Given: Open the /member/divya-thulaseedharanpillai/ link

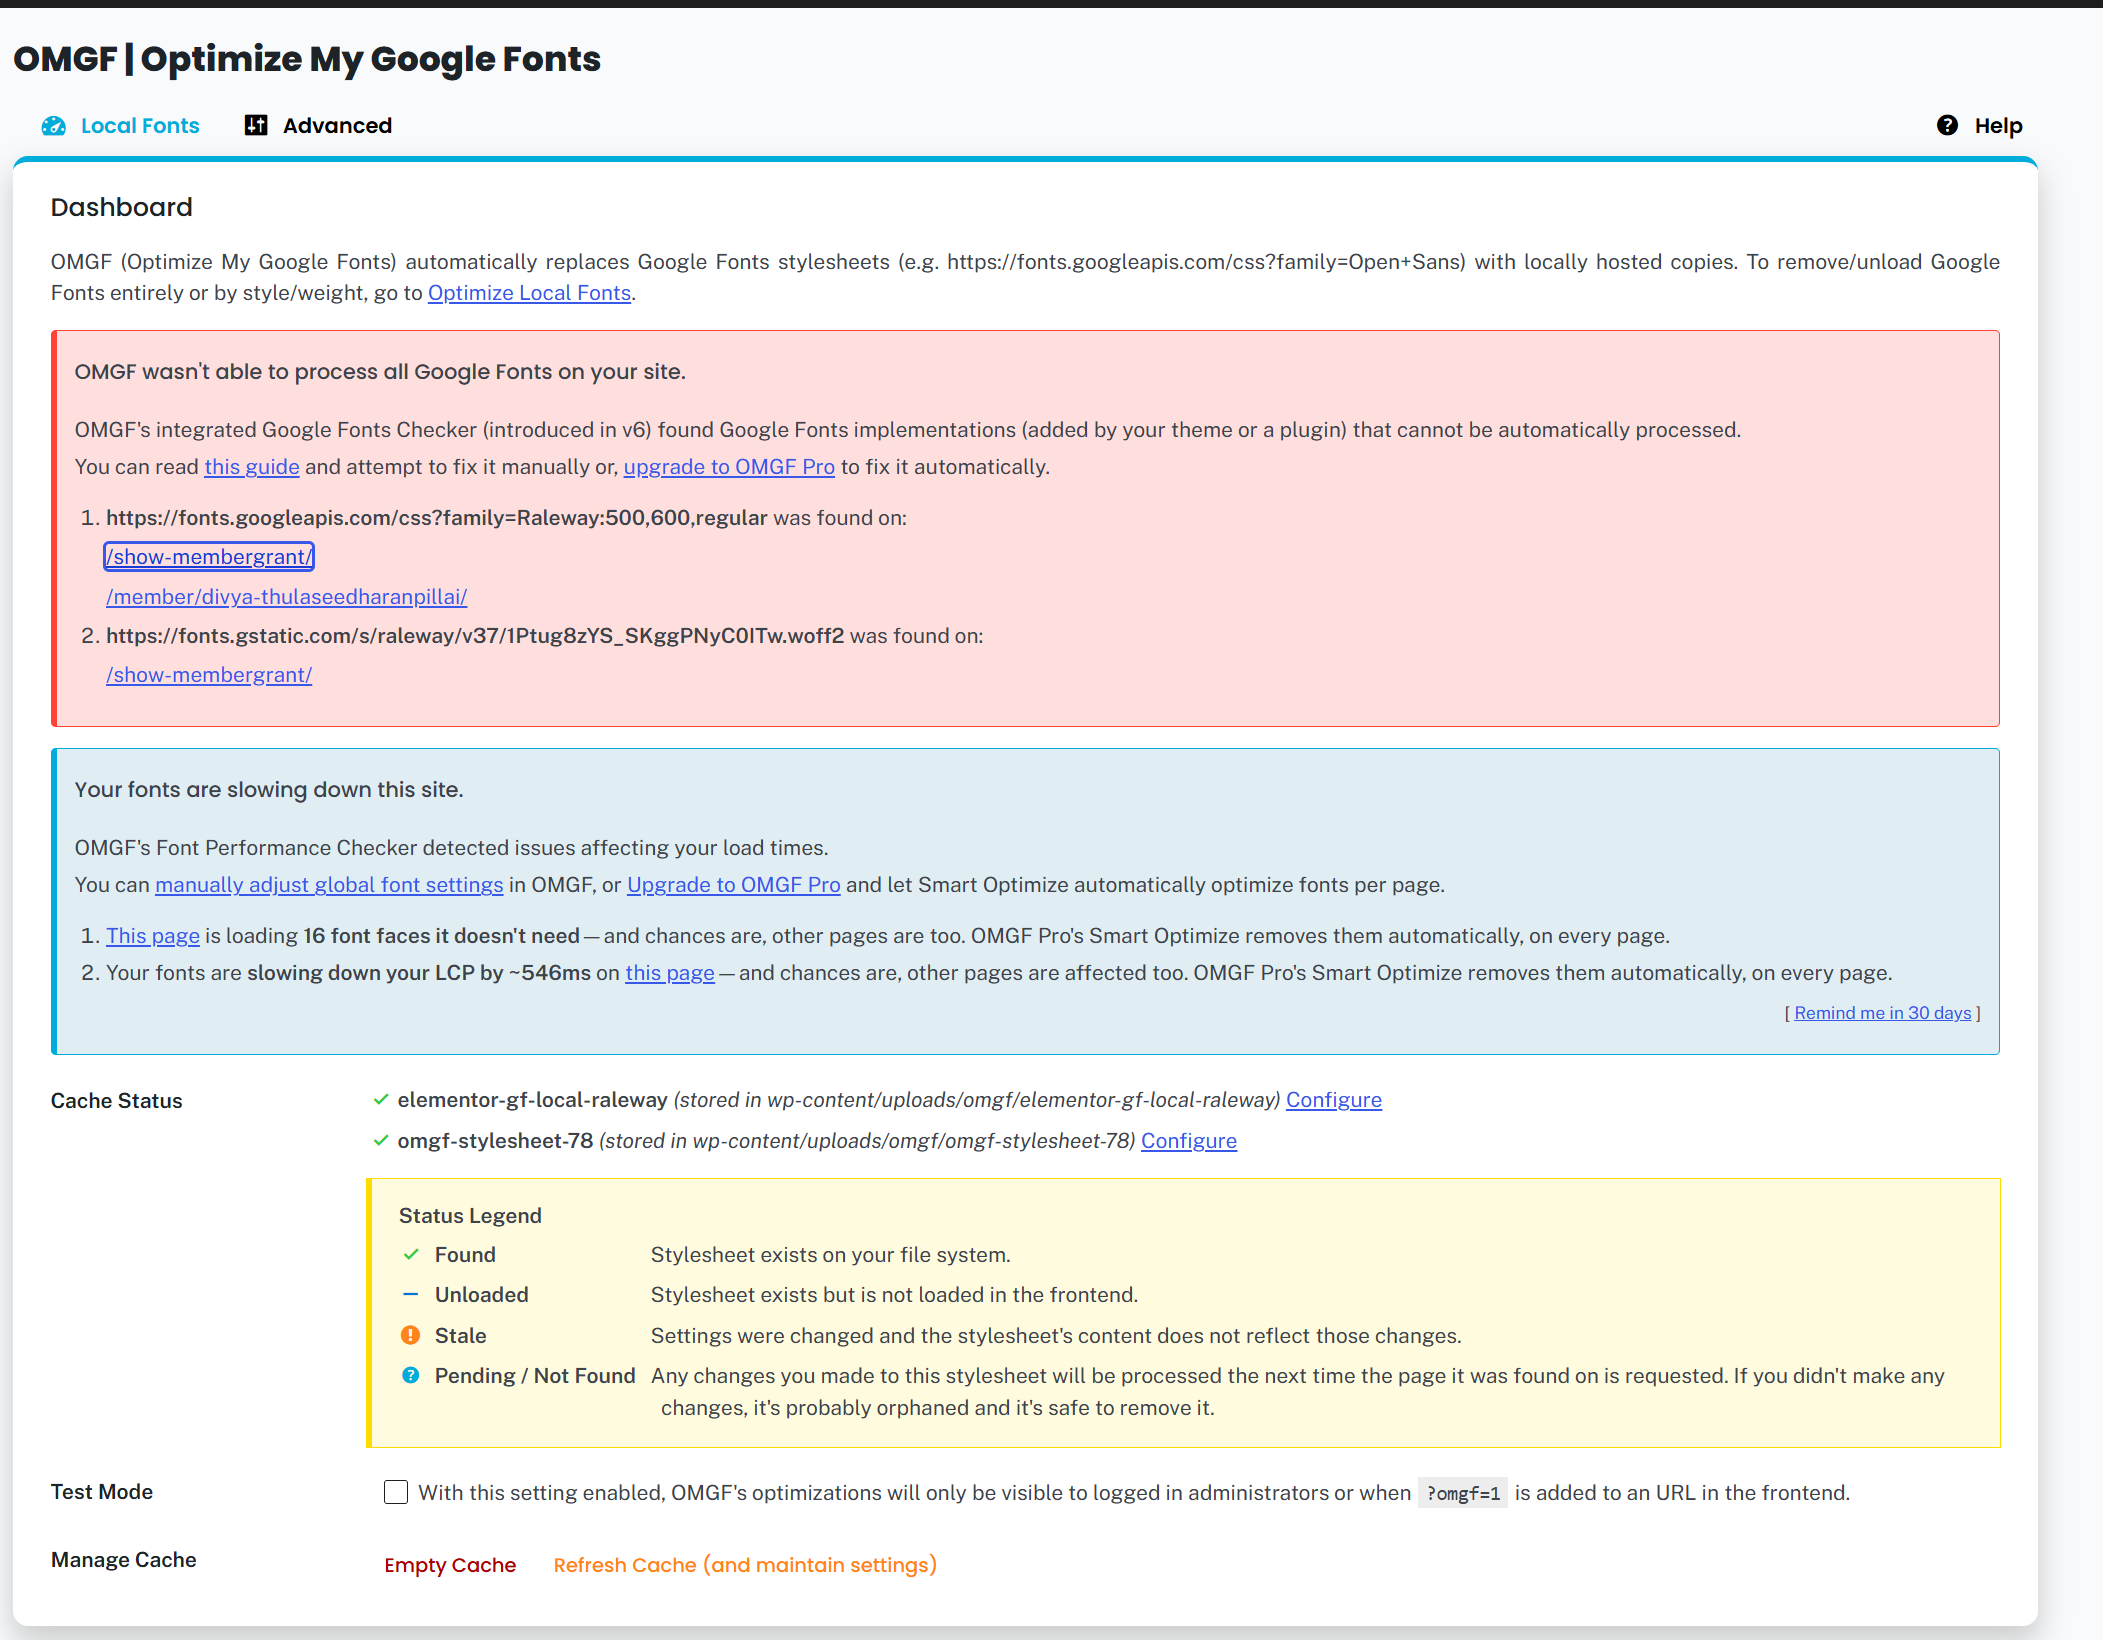Looking at the screenshot, I should tap(287, 597).
